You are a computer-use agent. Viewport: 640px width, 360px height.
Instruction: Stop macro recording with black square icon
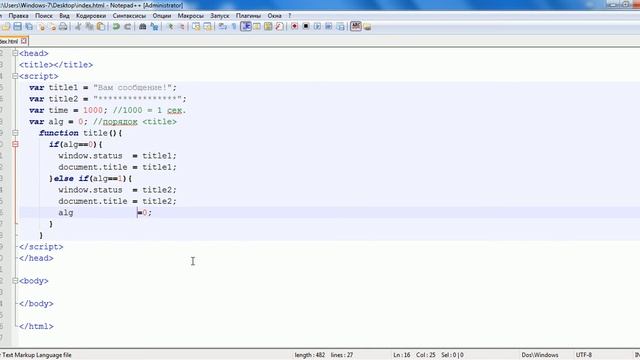click(x=306, y=27)
